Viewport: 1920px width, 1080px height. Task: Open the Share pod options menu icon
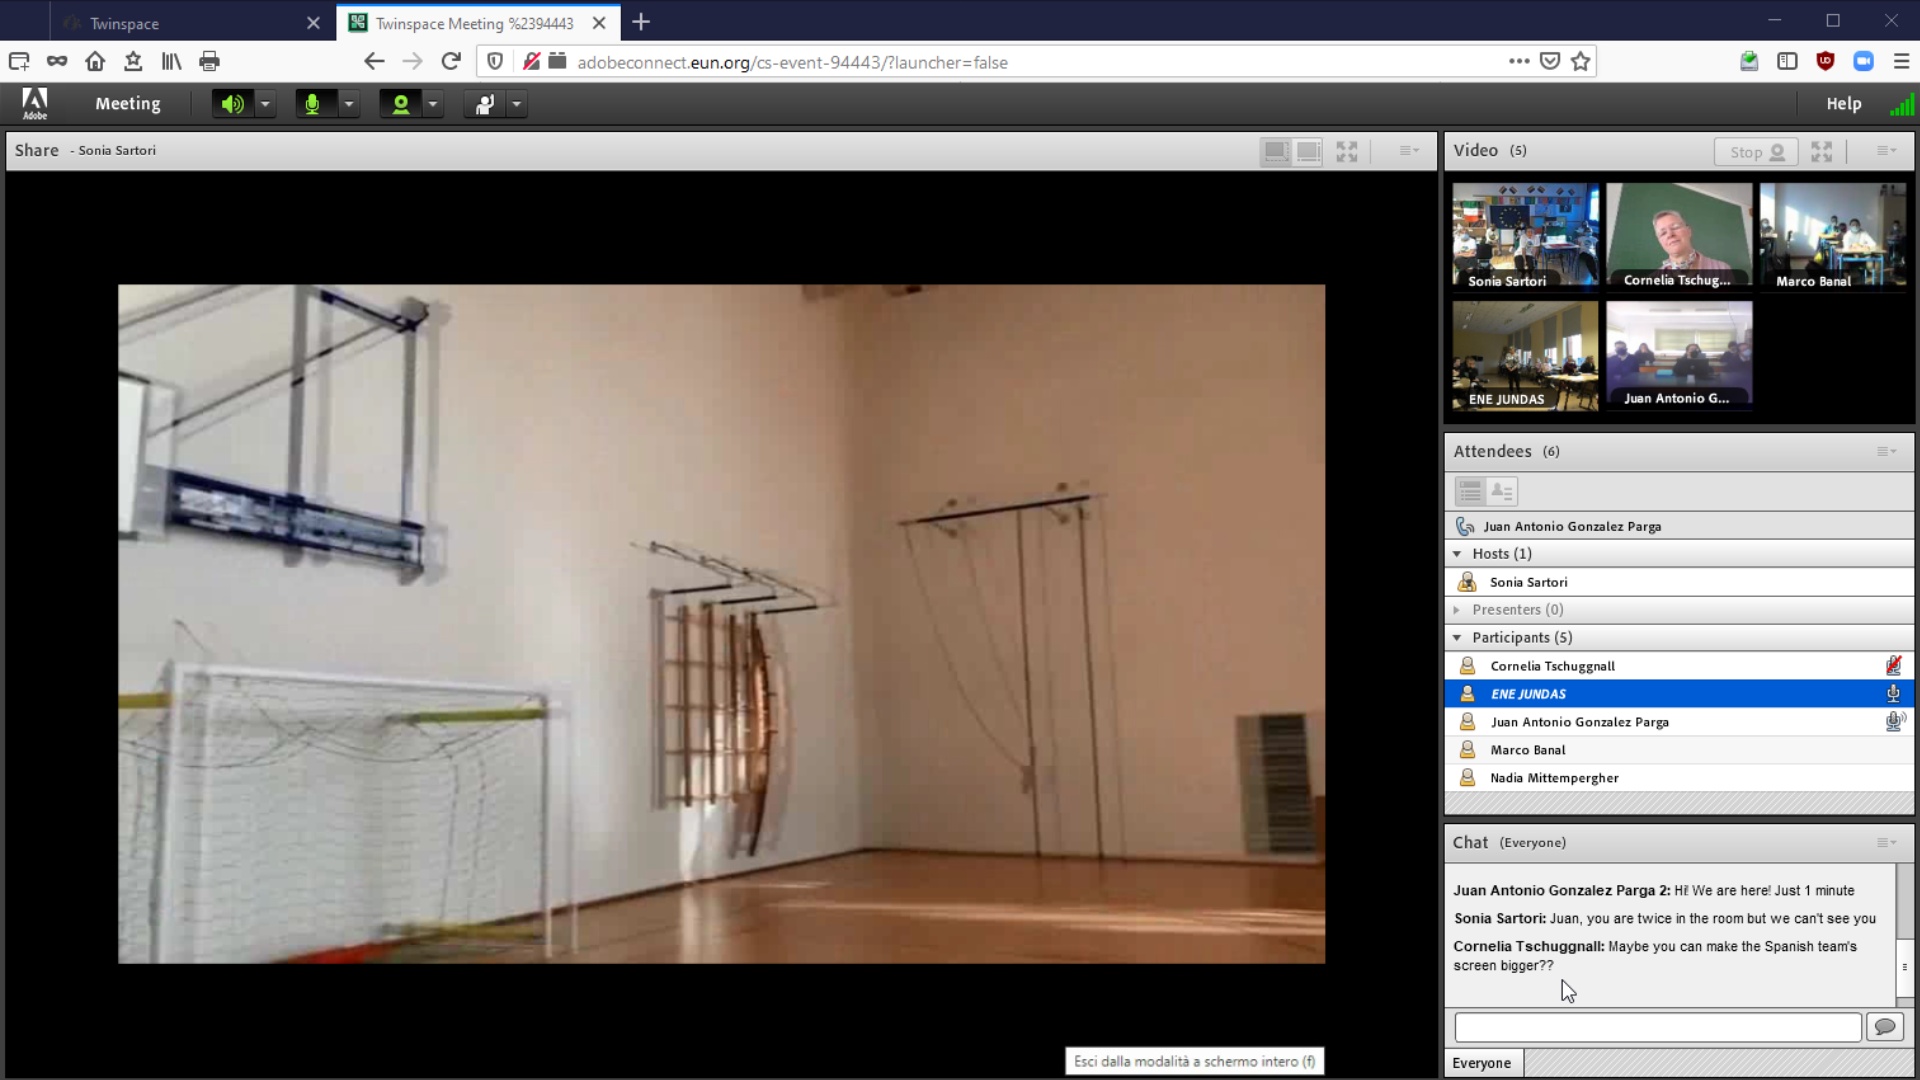[x=1409, y=151]
